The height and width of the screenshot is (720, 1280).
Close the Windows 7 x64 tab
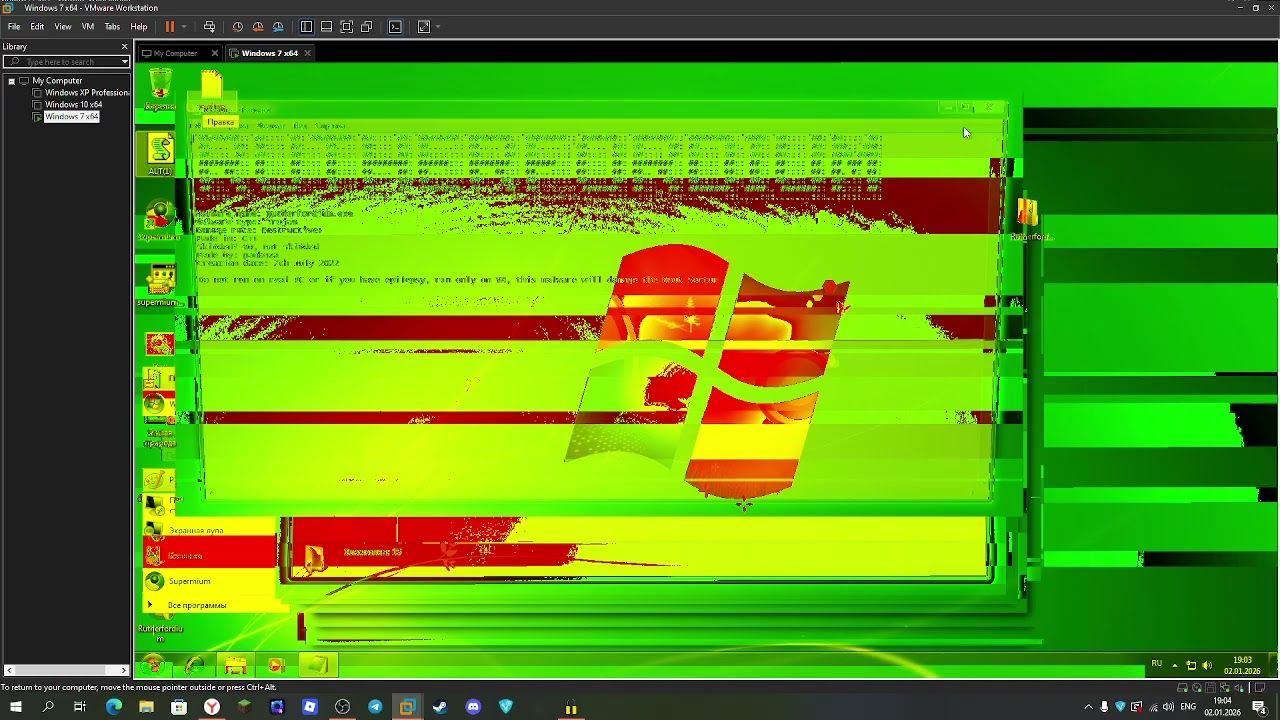tap(307, 53)
